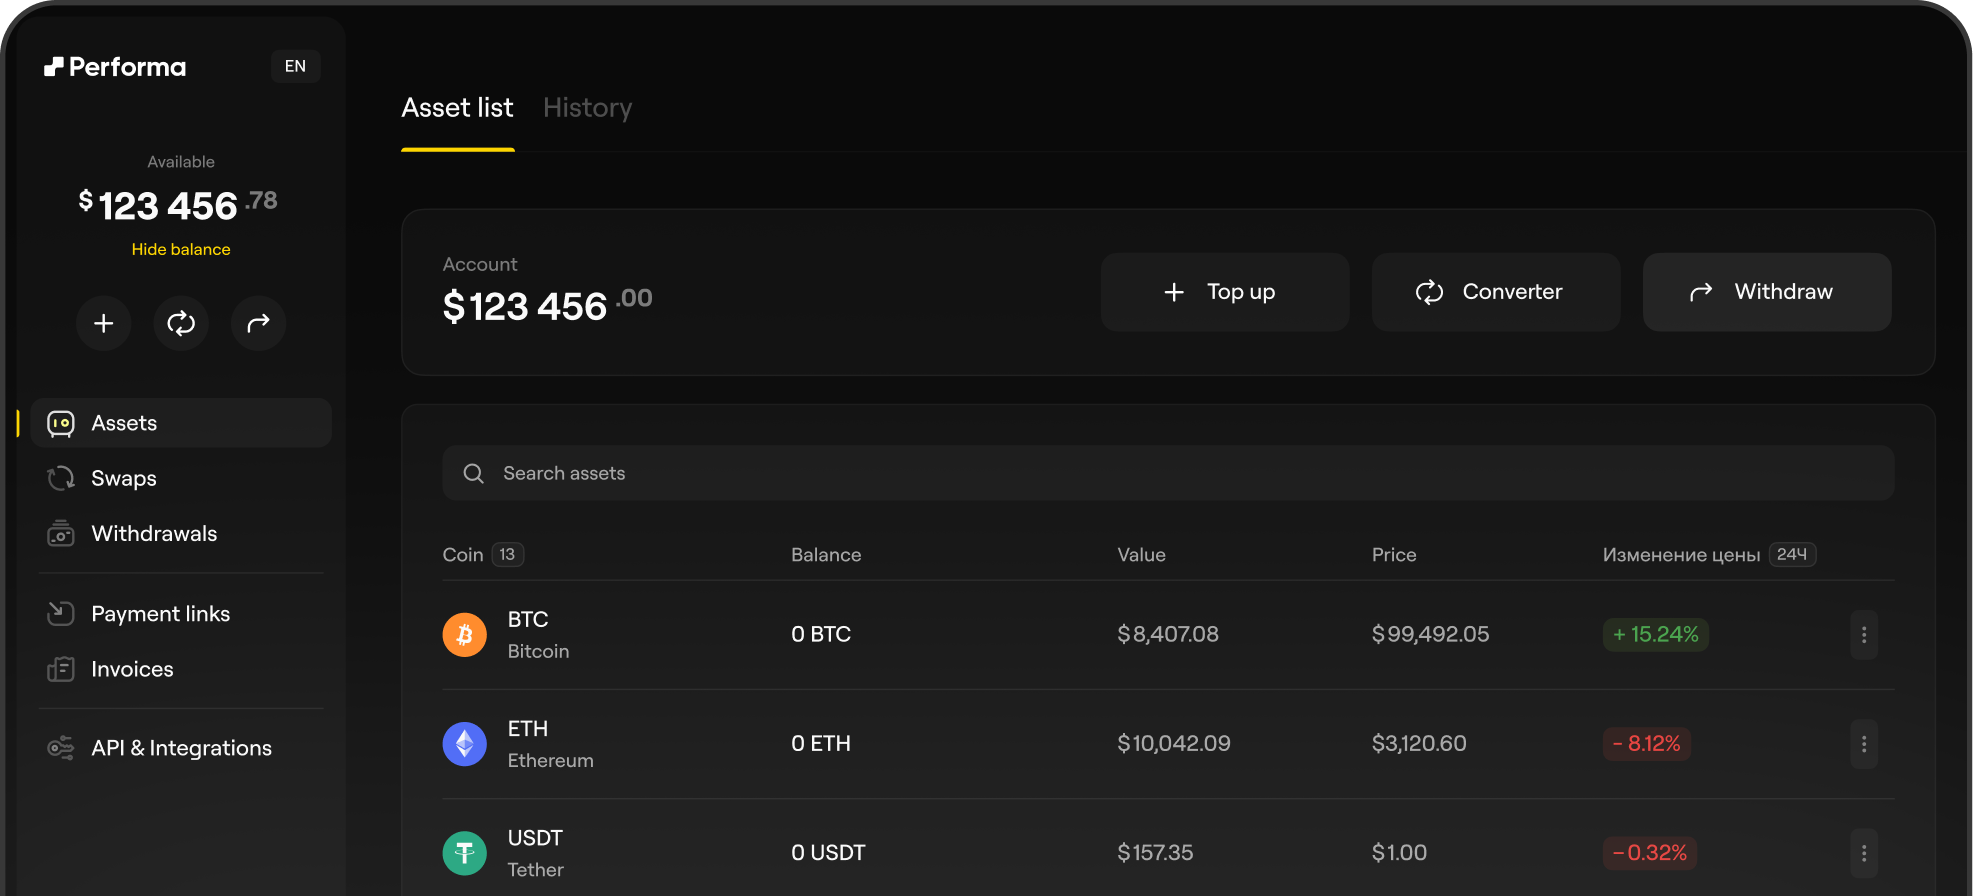Click the Bitcoin coin icon
1973x896 pixels.
(x=464, y=635)
